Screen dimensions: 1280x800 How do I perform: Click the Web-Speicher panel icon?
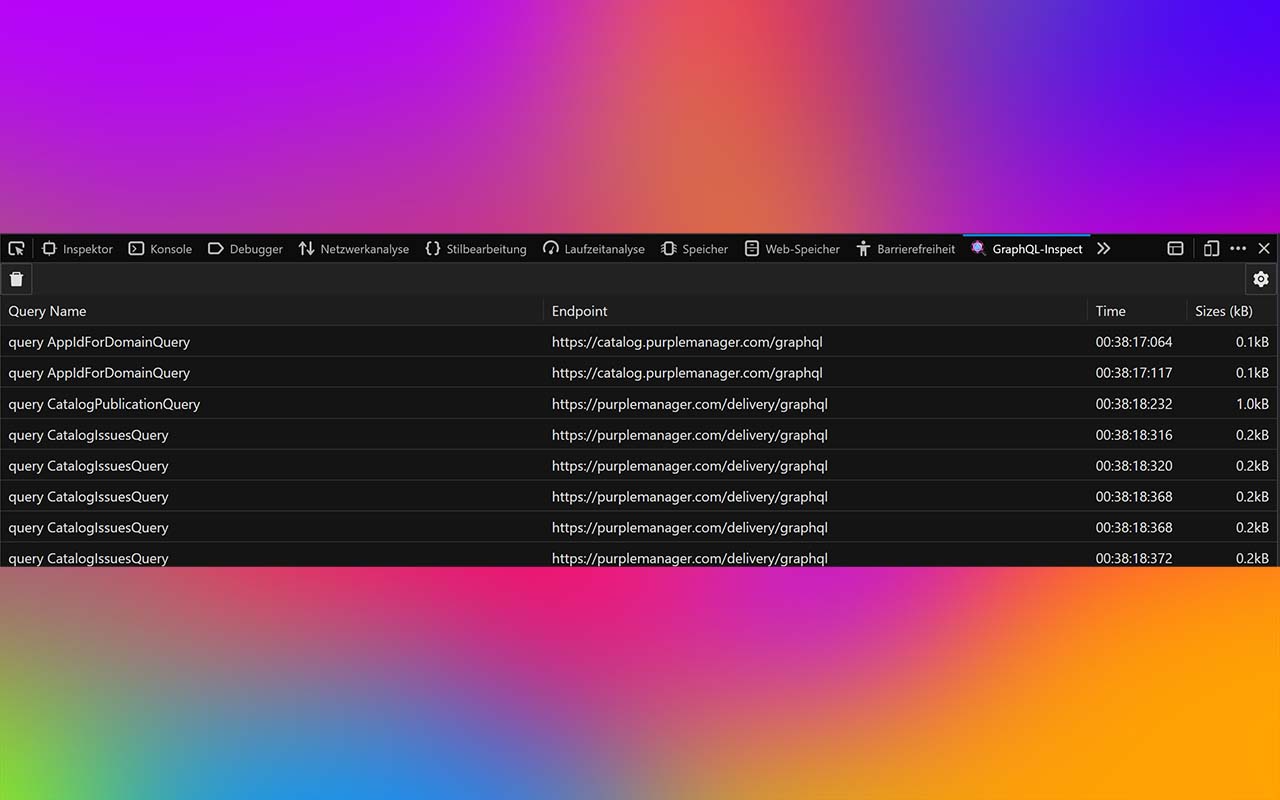792,248
